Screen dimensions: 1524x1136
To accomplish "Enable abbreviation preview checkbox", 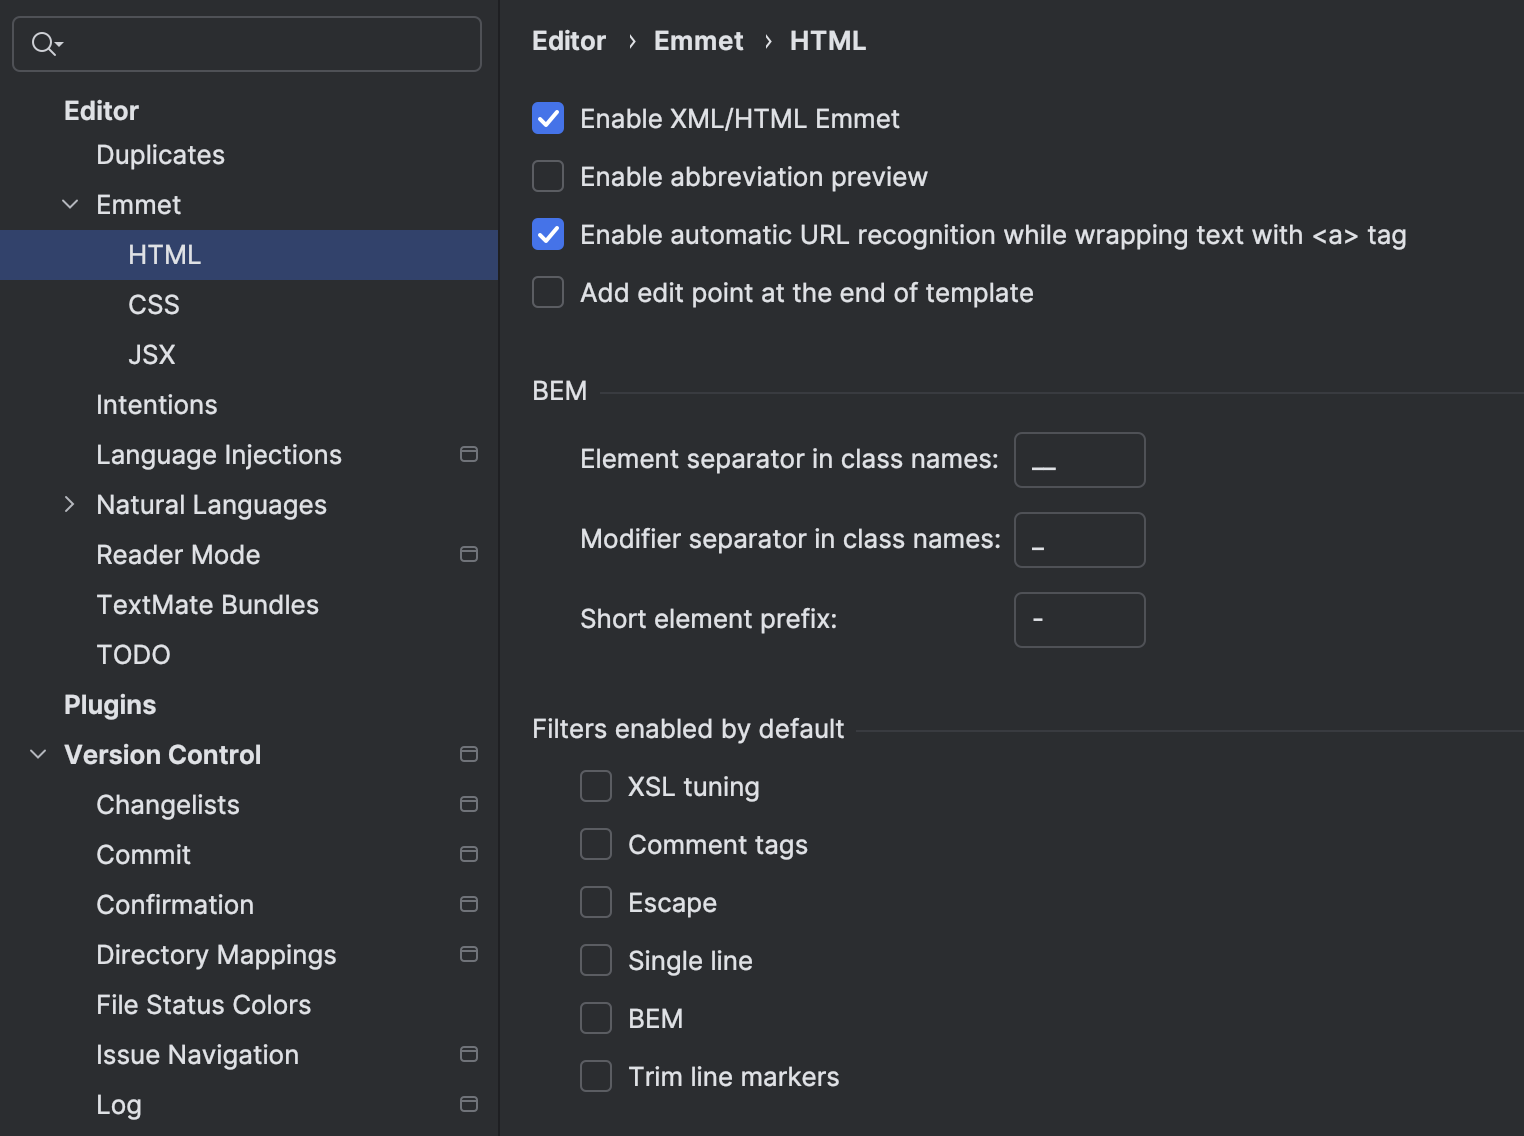I will point(548,176).
